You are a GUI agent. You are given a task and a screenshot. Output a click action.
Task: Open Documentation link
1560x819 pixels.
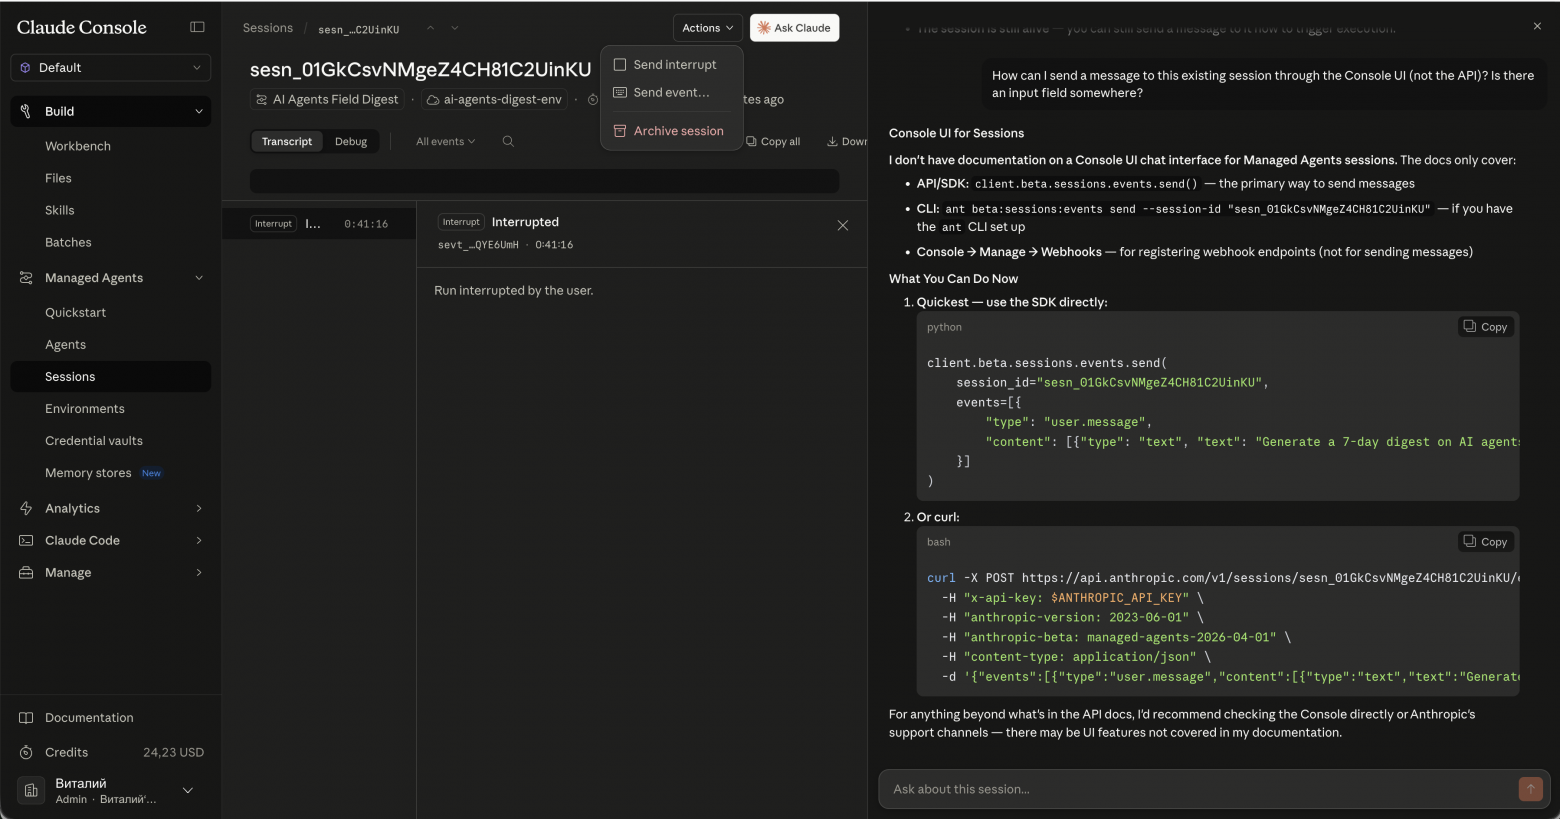click(89, 717)
